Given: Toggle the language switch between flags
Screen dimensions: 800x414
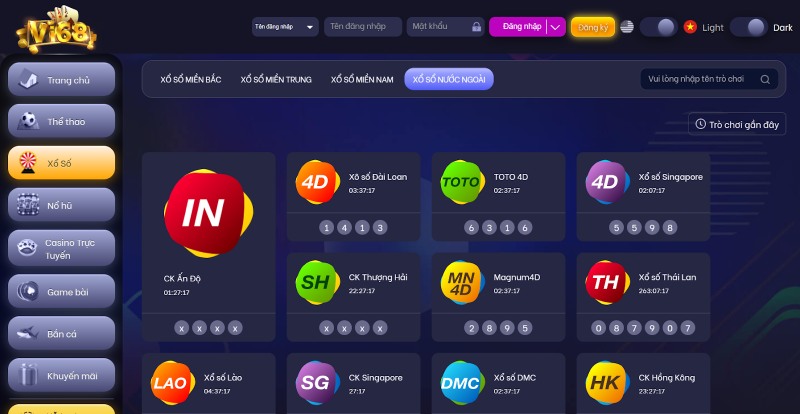Looking at the screenshot, I should click(659, 27).
